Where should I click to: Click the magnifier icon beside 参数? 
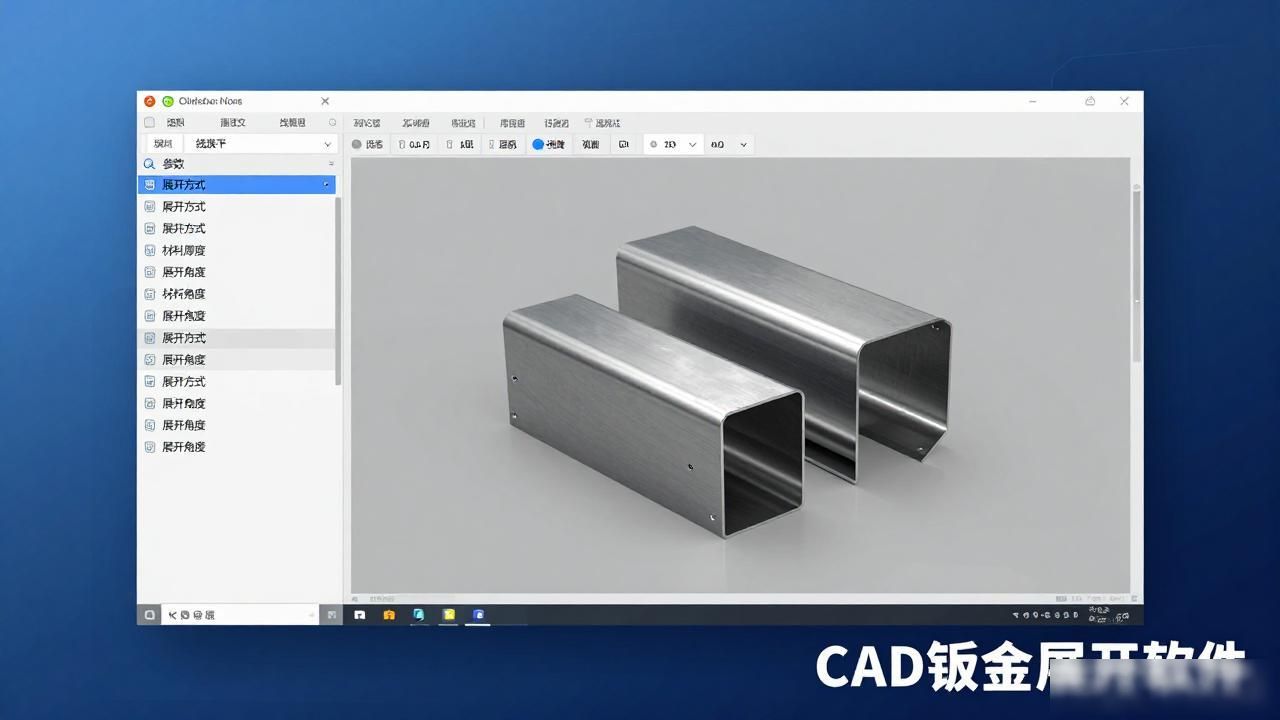click(x=149, y=164)
